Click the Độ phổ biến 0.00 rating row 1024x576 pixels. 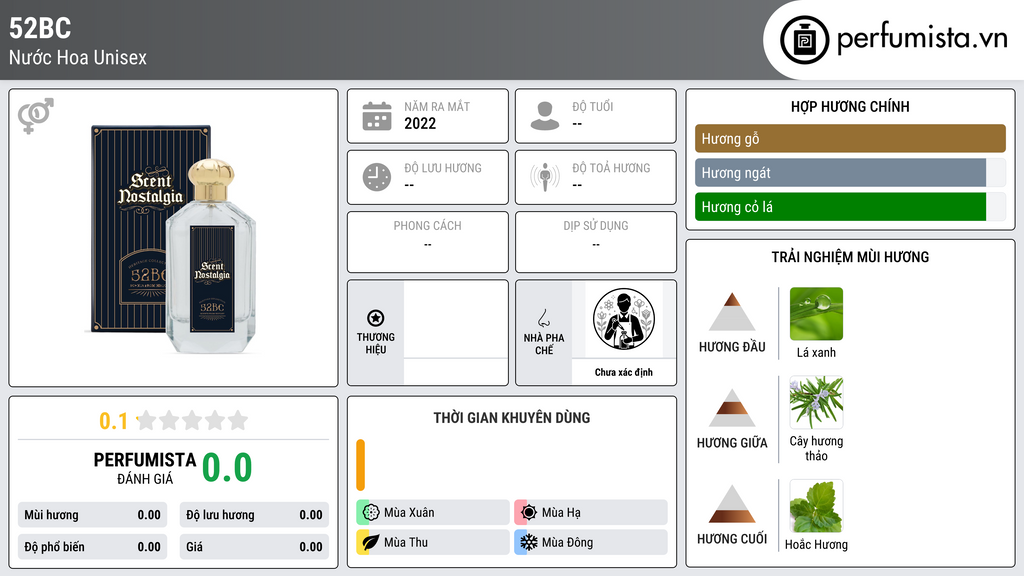click(x=92, y=547)
